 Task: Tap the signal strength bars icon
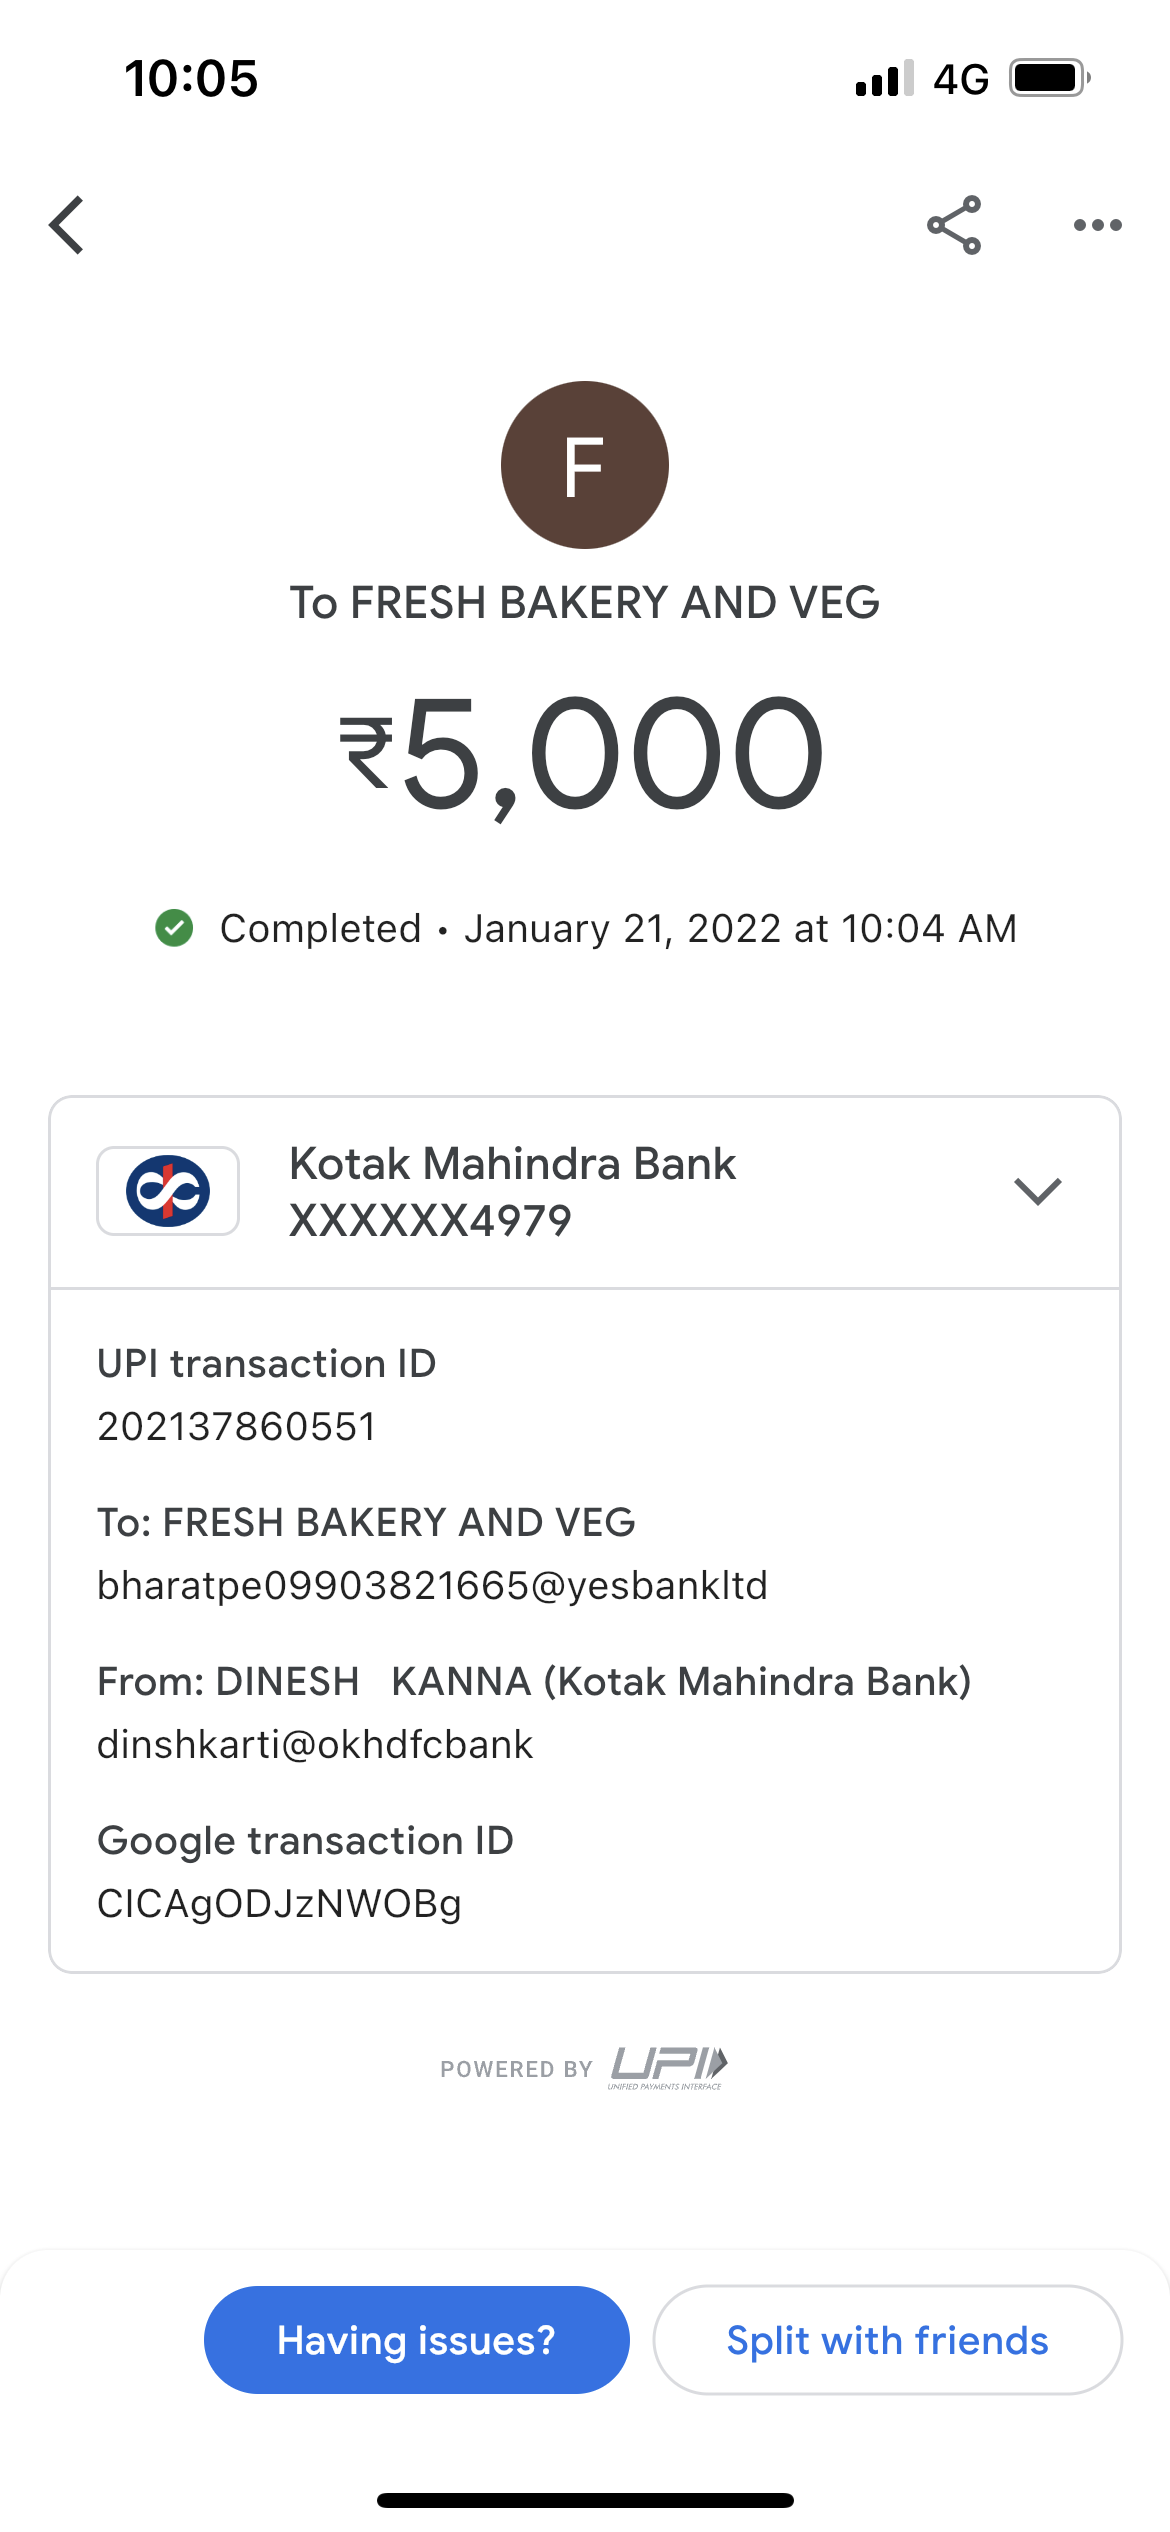pos(884,78)
